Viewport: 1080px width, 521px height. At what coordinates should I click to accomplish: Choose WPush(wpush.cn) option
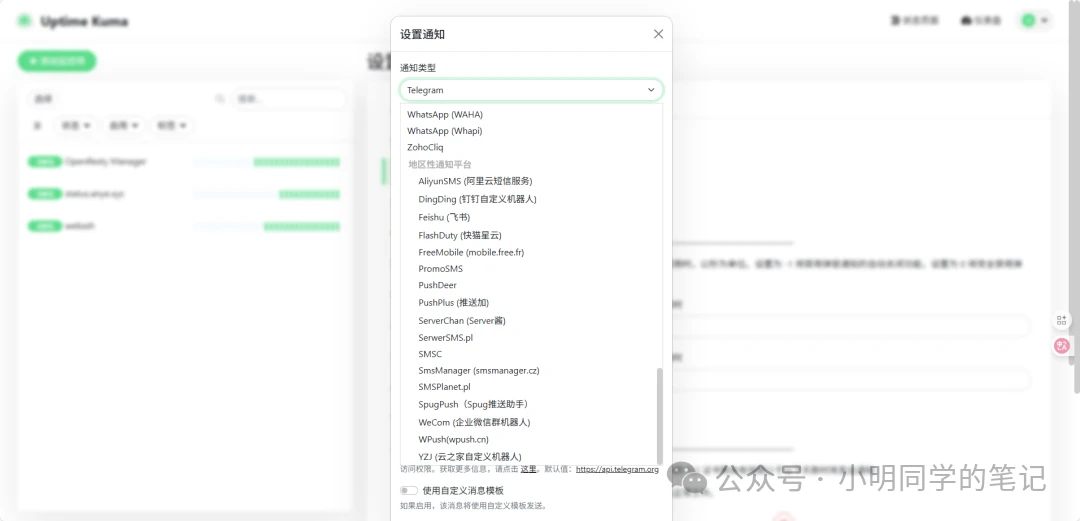453,440
